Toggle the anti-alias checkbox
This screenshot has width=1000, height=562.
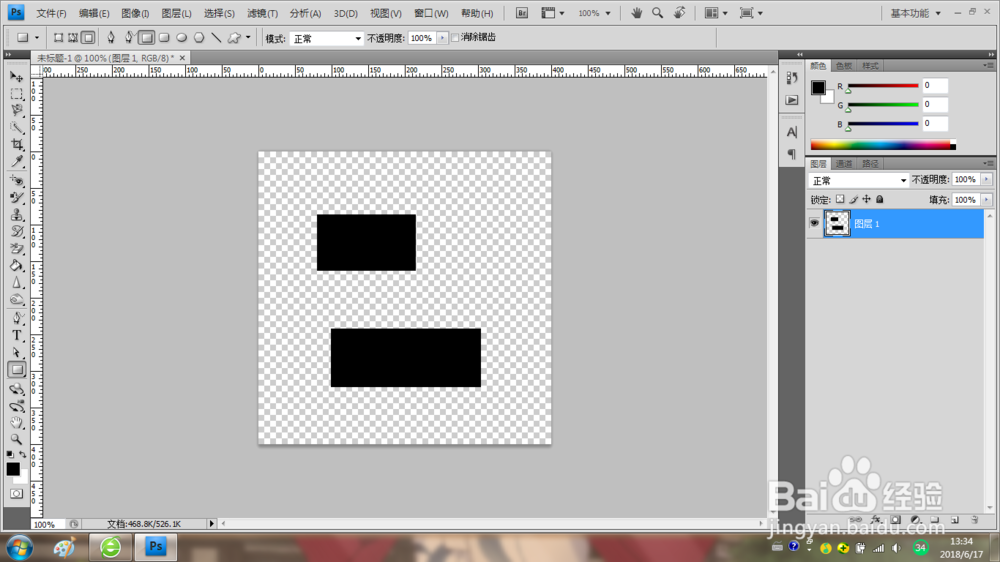(x=455, y=38)
